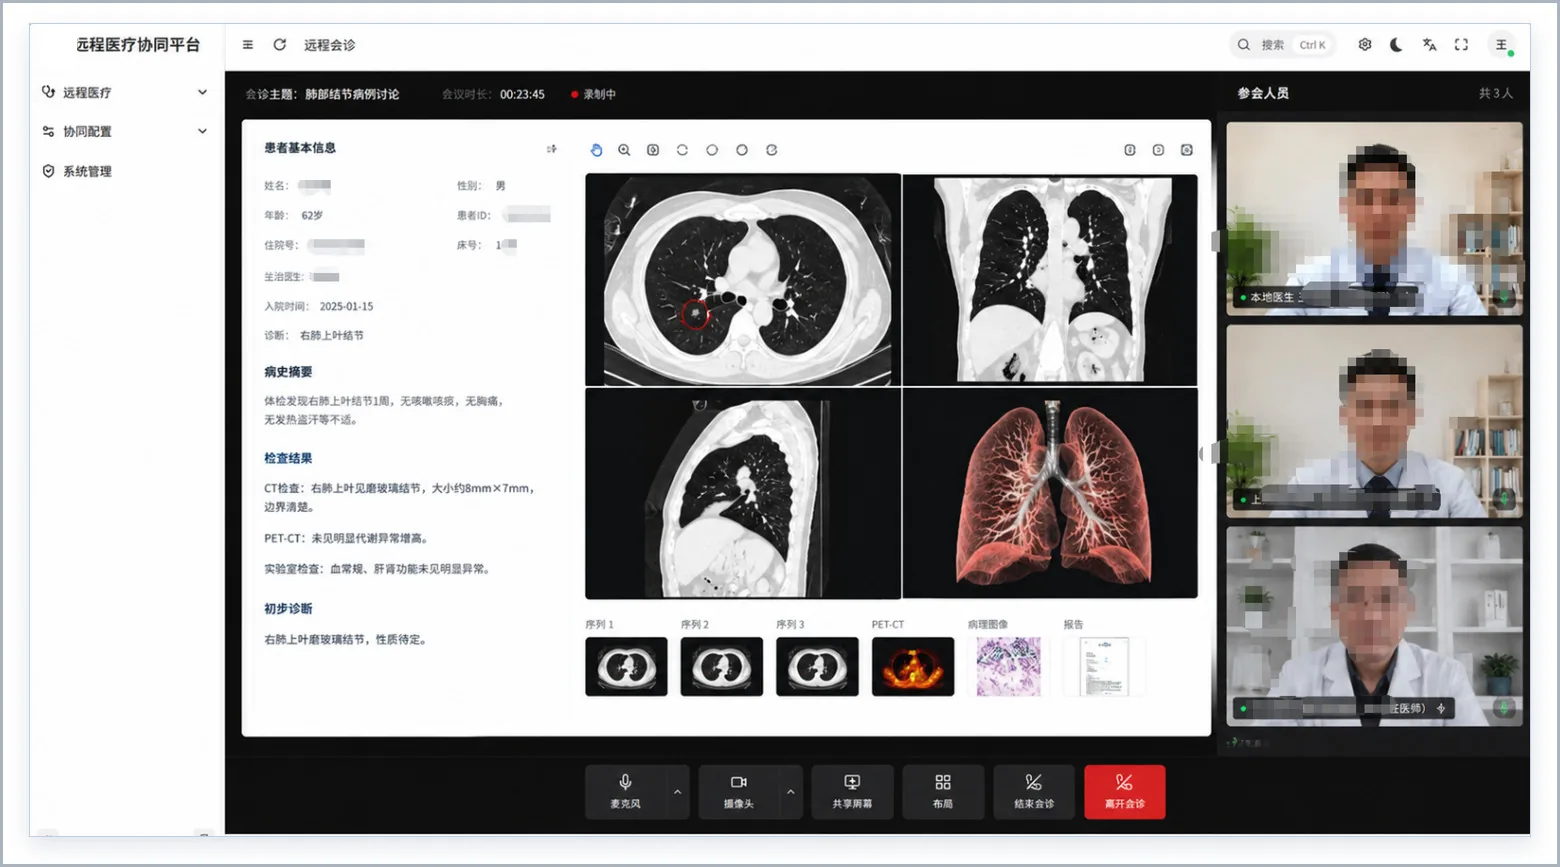
Task: Open the 病理图像 pathology thumbnail
Action: (x=1008, y=667)
